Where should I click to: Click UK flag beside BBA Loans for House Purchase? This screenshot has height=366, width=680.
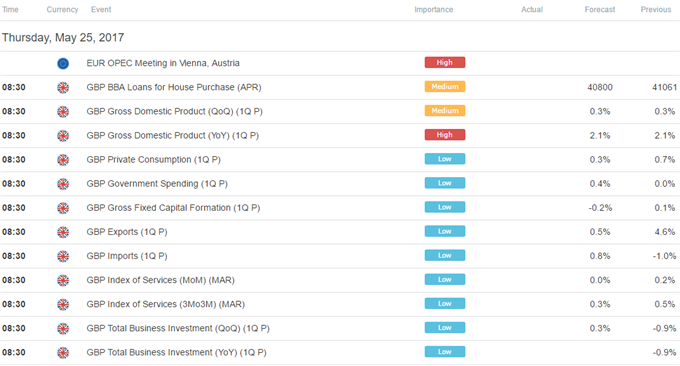pyautogui.click(x=63, y=88)
